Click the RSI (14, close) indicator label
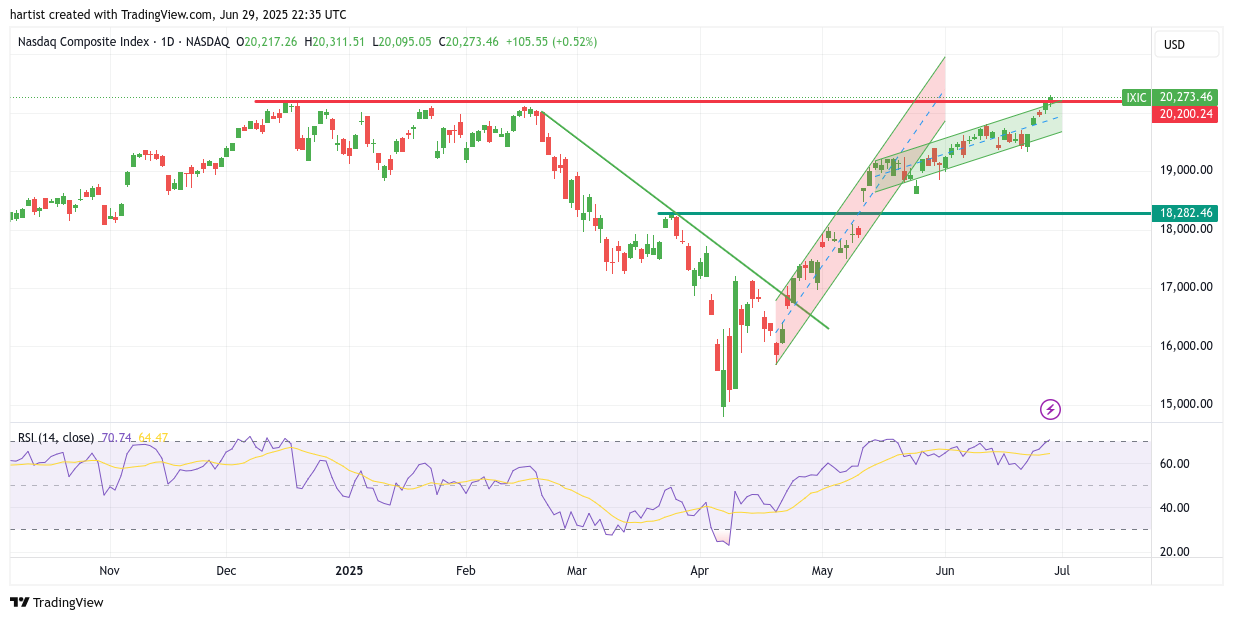Viewport: 1233px width, 620px height. click(x=56, y=438)
